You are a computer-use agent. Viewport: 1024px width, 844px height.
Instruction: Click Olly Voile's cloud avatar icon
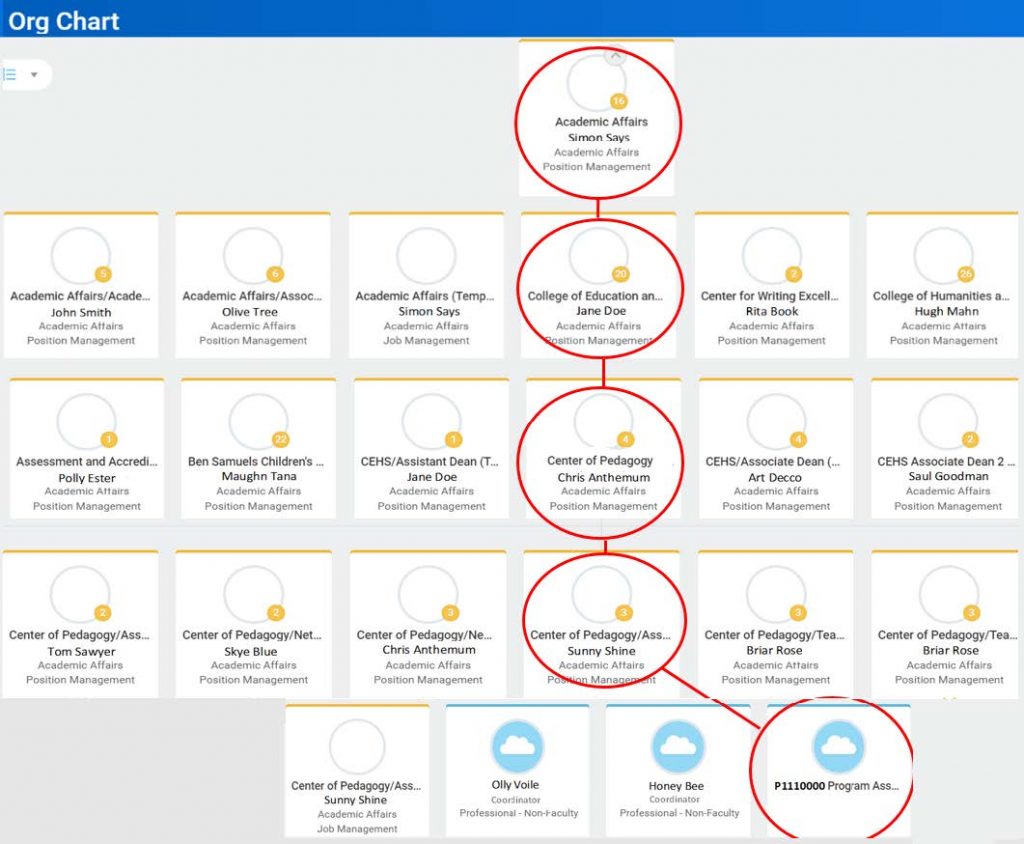[x=517, y=746]
